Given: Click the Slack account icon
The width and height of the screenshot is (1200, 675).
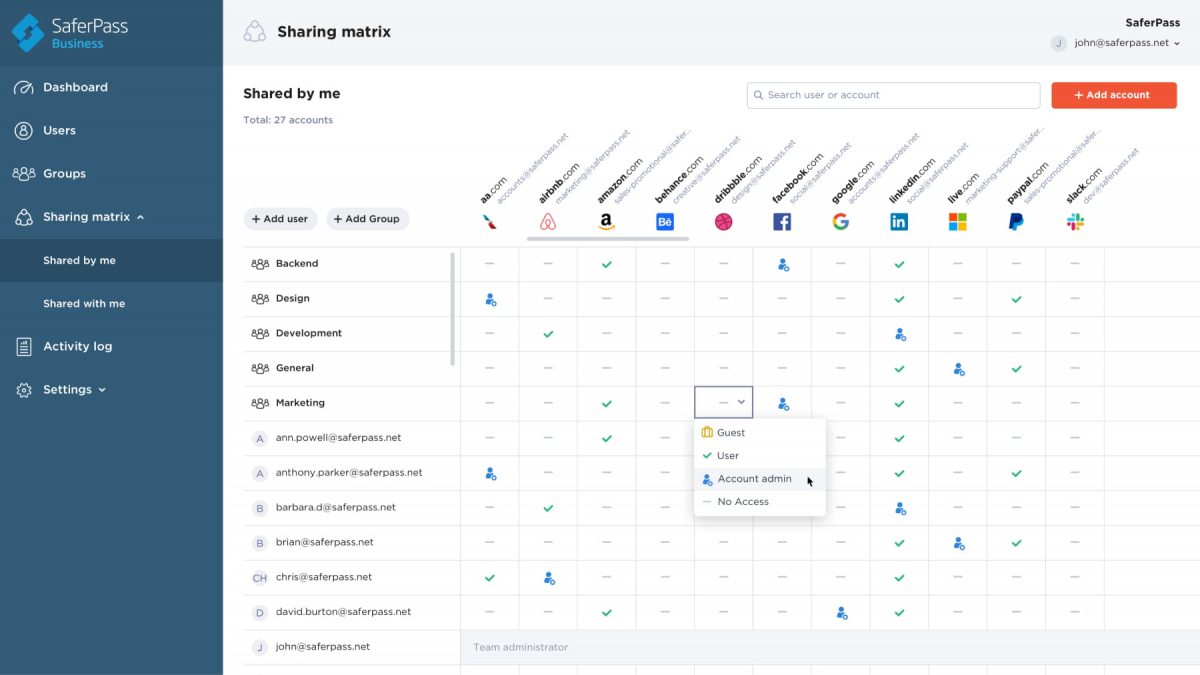Looking at the screenshot, I should [x=1074, y=221].
